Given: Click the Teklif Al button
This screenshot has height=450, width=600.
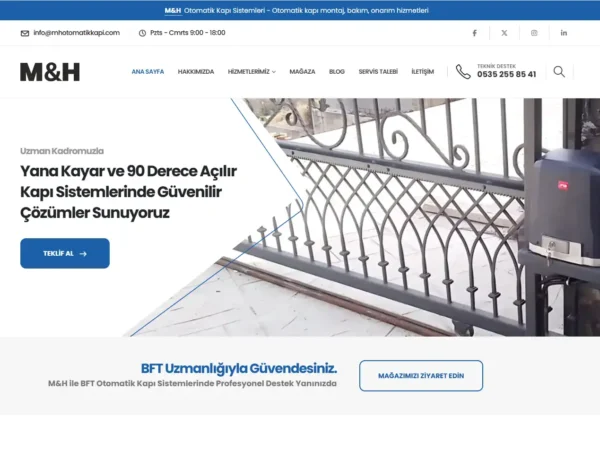Looking at the screenshot, I should pyautogui.click(x=65, y=253).
